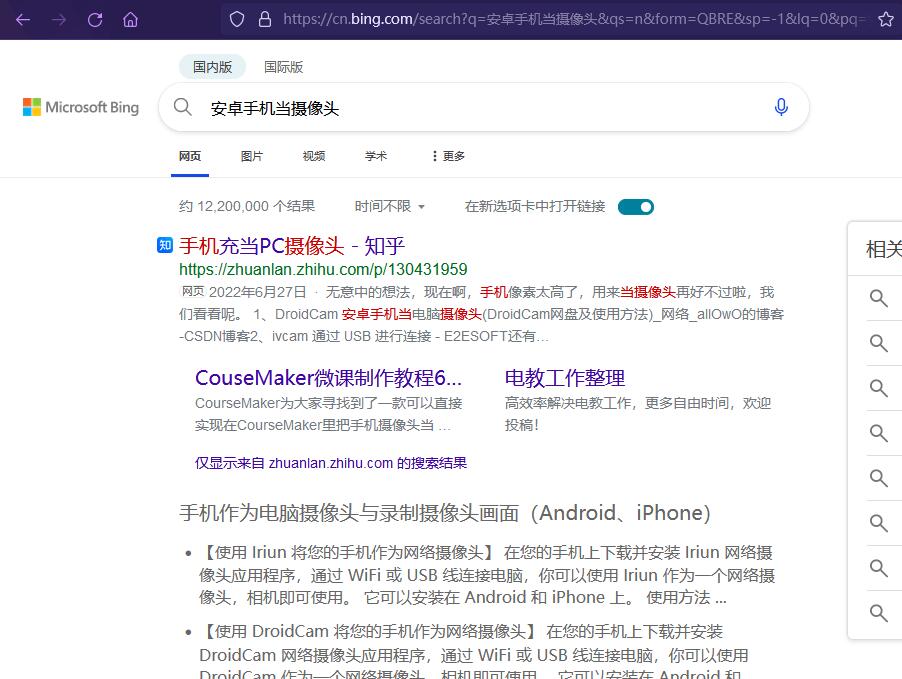Click the eighth related search magnifier icon
The height and width of the screenshot is (679, 902).
pyautogui.click(x=878, y=613)
